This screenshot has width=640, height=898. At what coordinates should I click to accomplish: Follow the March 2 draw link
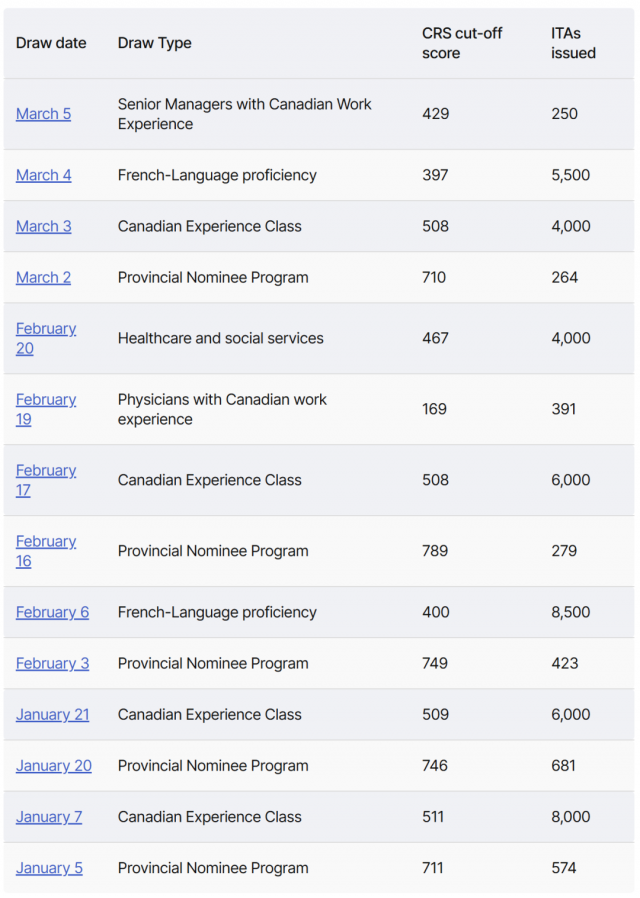(43, 277)
